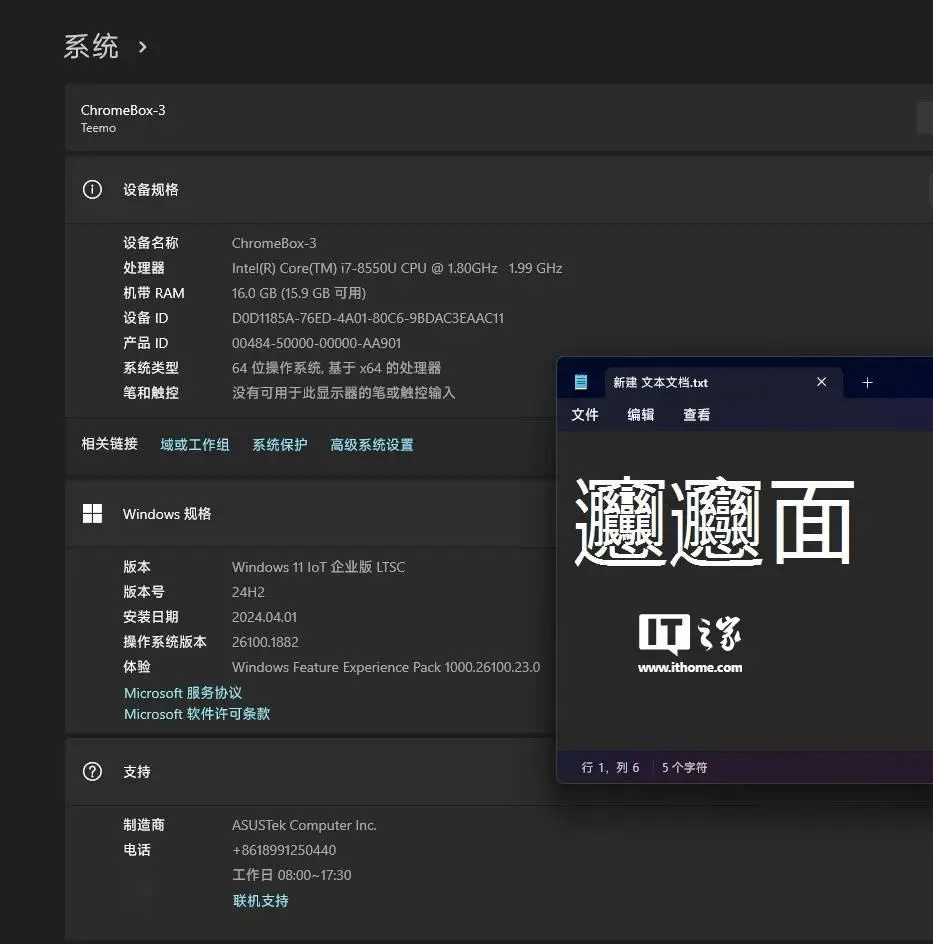Screen dimensions: 933x944
Task: Open the 系统保护 link
Action: pos(279,445)
